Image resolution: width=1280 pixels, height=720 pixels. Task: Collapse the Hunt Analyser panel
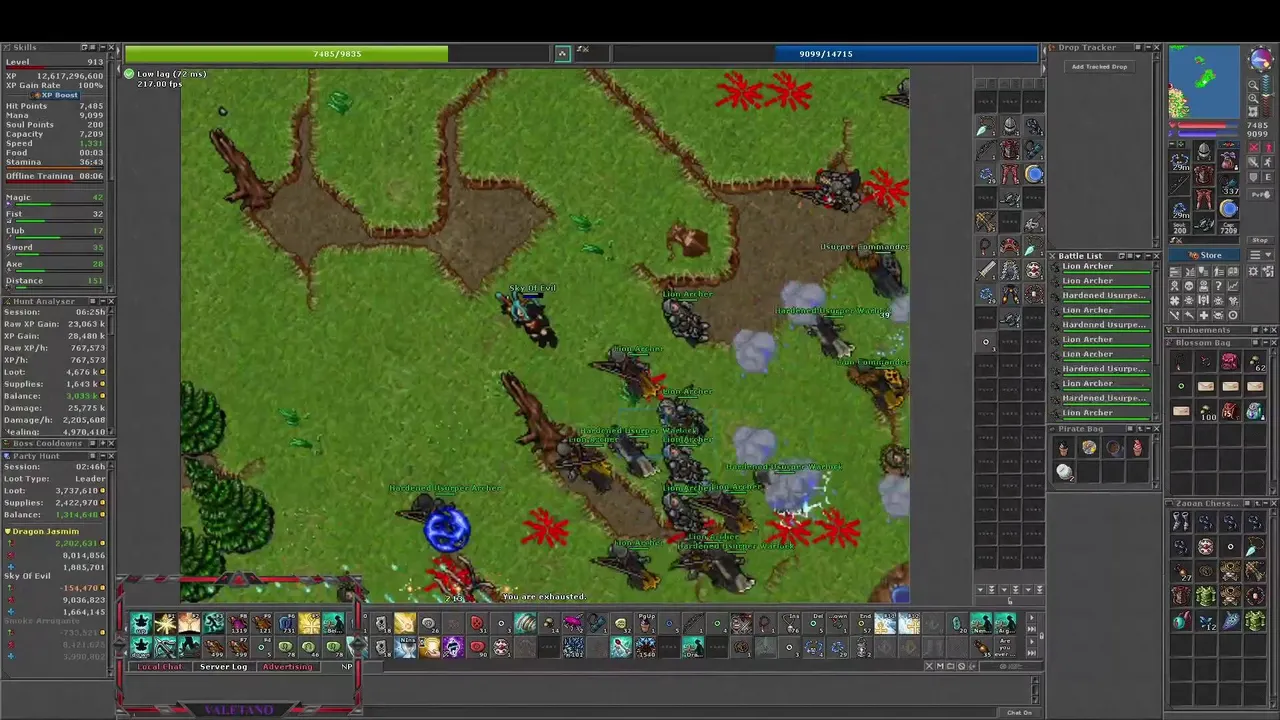(x=101, y=301)
